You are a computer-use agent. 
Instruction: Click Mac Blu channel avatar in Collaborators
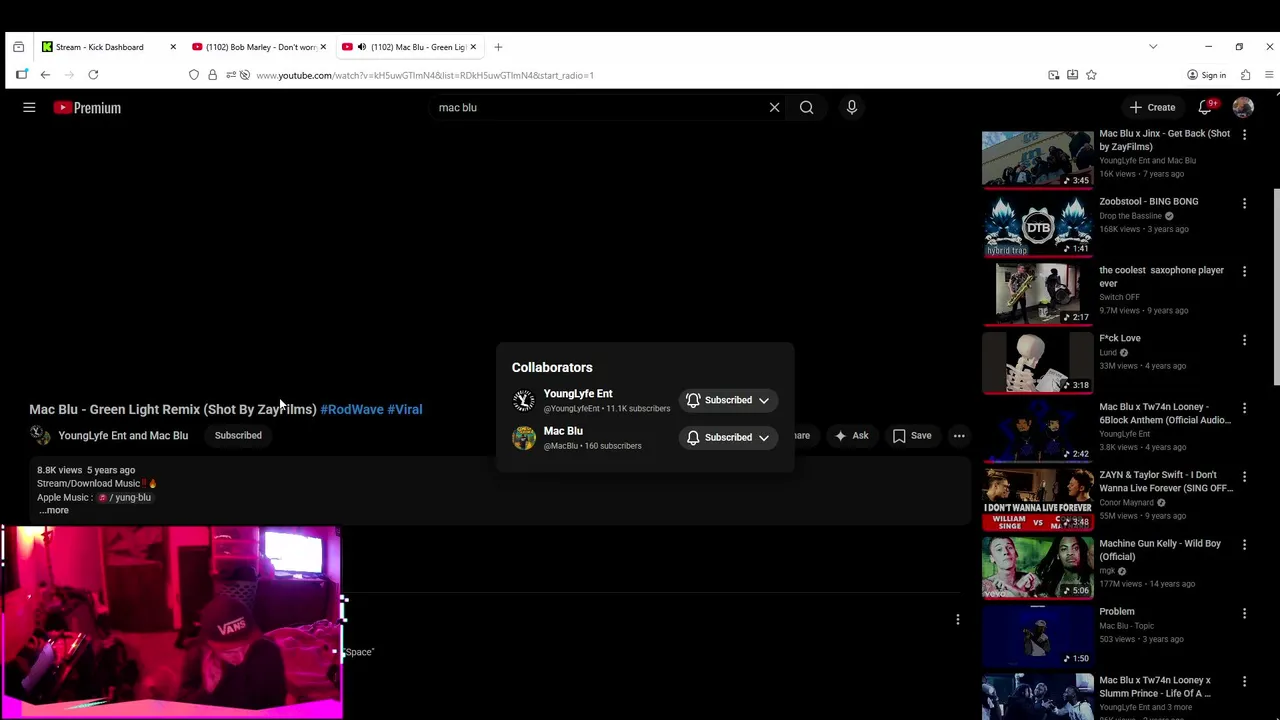pyautogui.click(x=524, y=437)
